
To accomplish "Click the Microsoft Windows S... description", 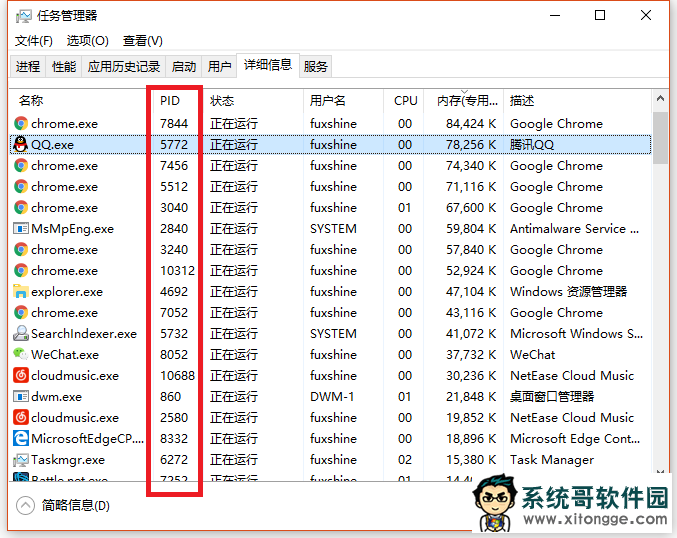I will (576, 333).
